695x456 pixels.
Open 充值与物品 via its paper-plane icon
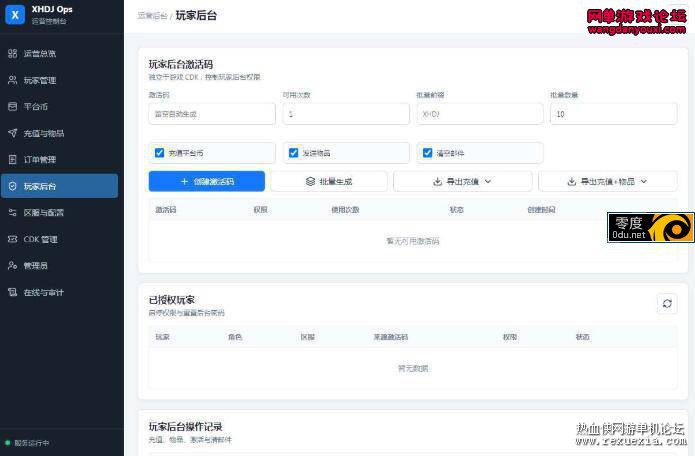pyautogui.click(x=12, y=133)
